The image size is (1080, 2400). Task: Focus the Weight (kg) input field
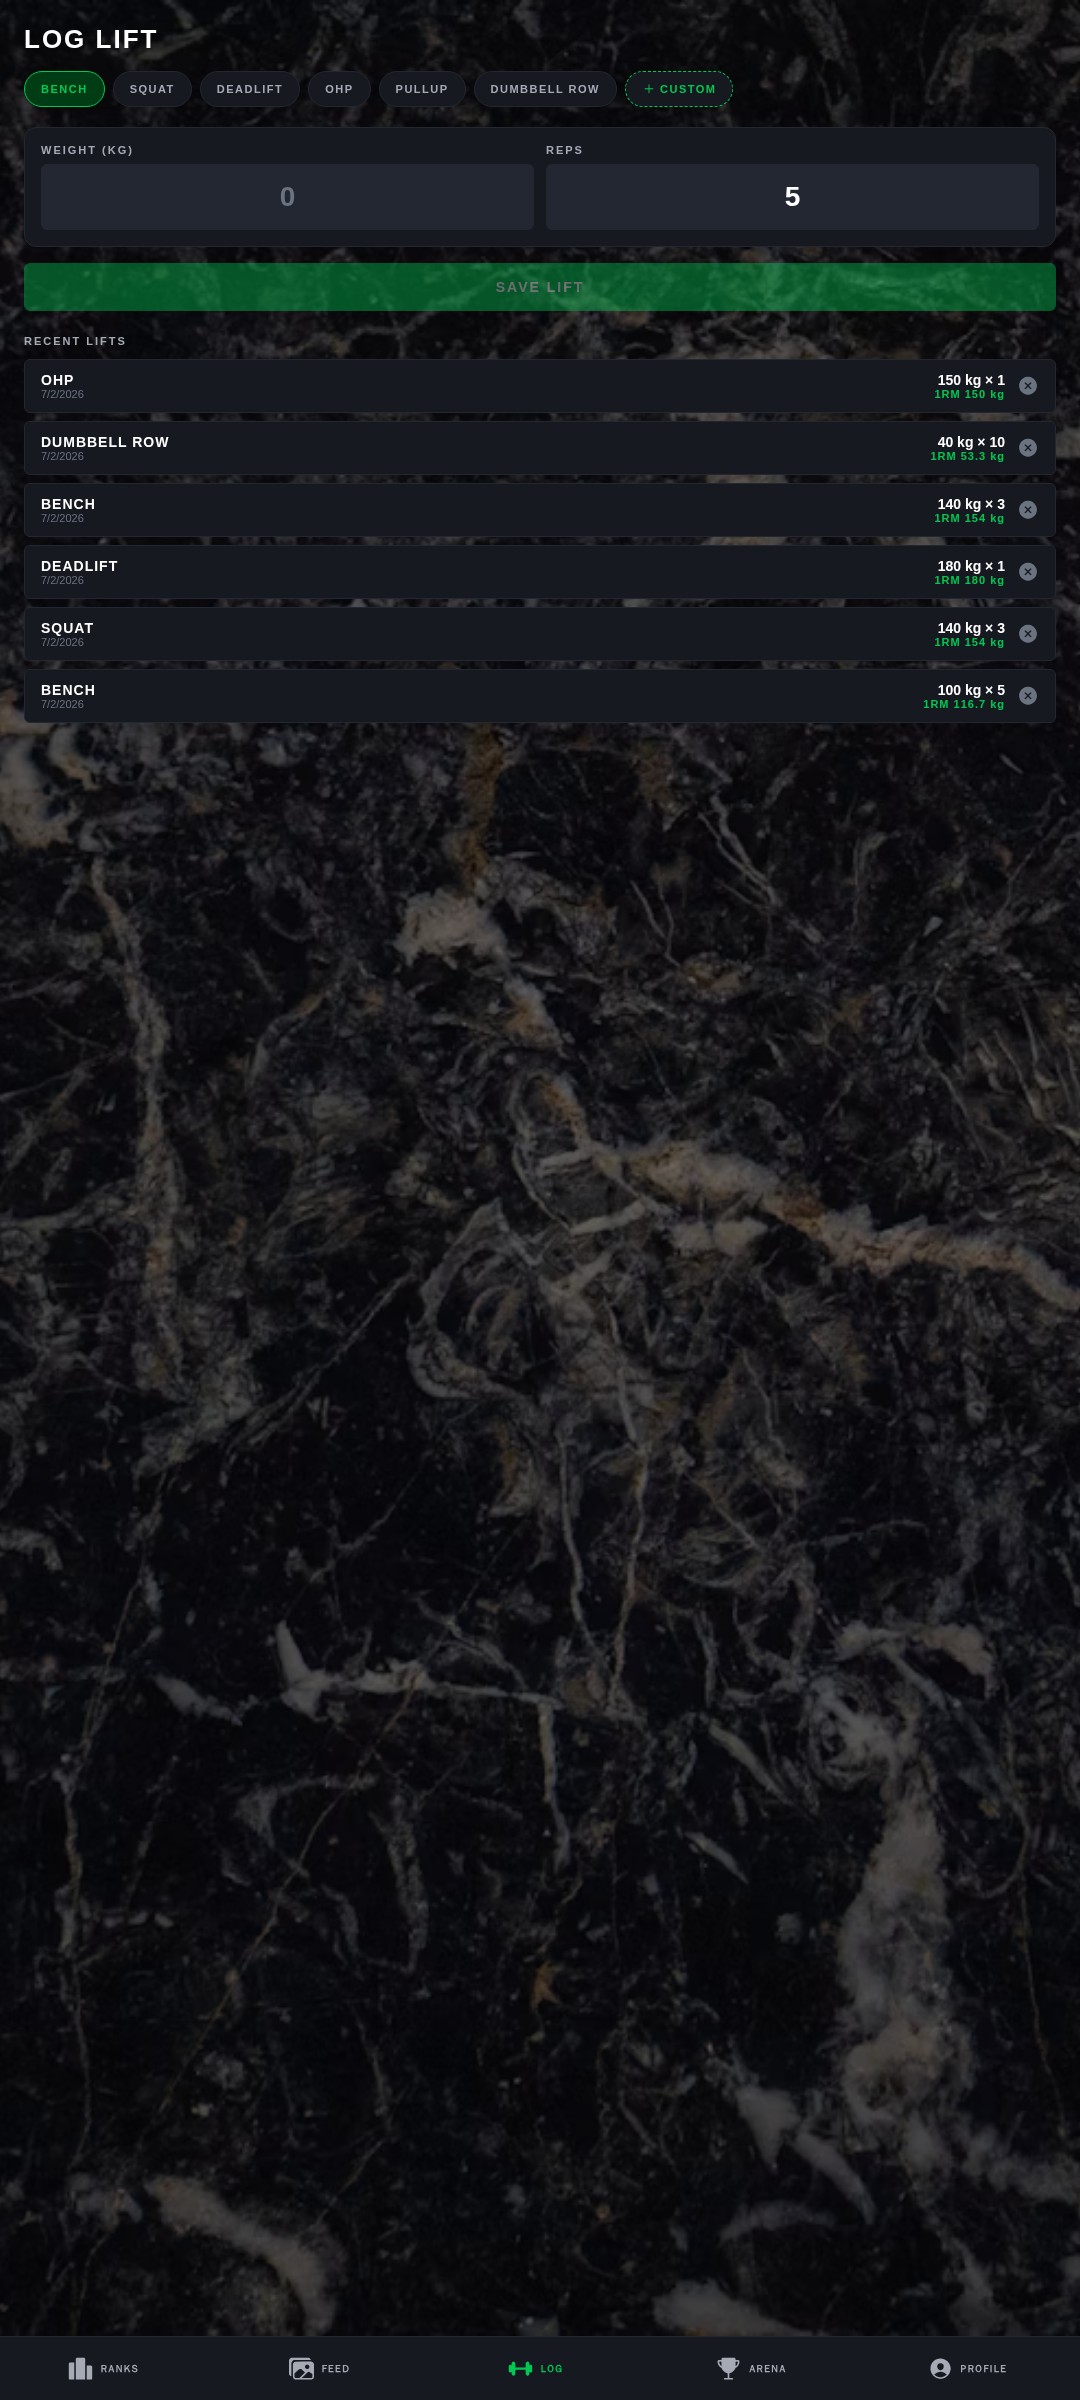287,197
